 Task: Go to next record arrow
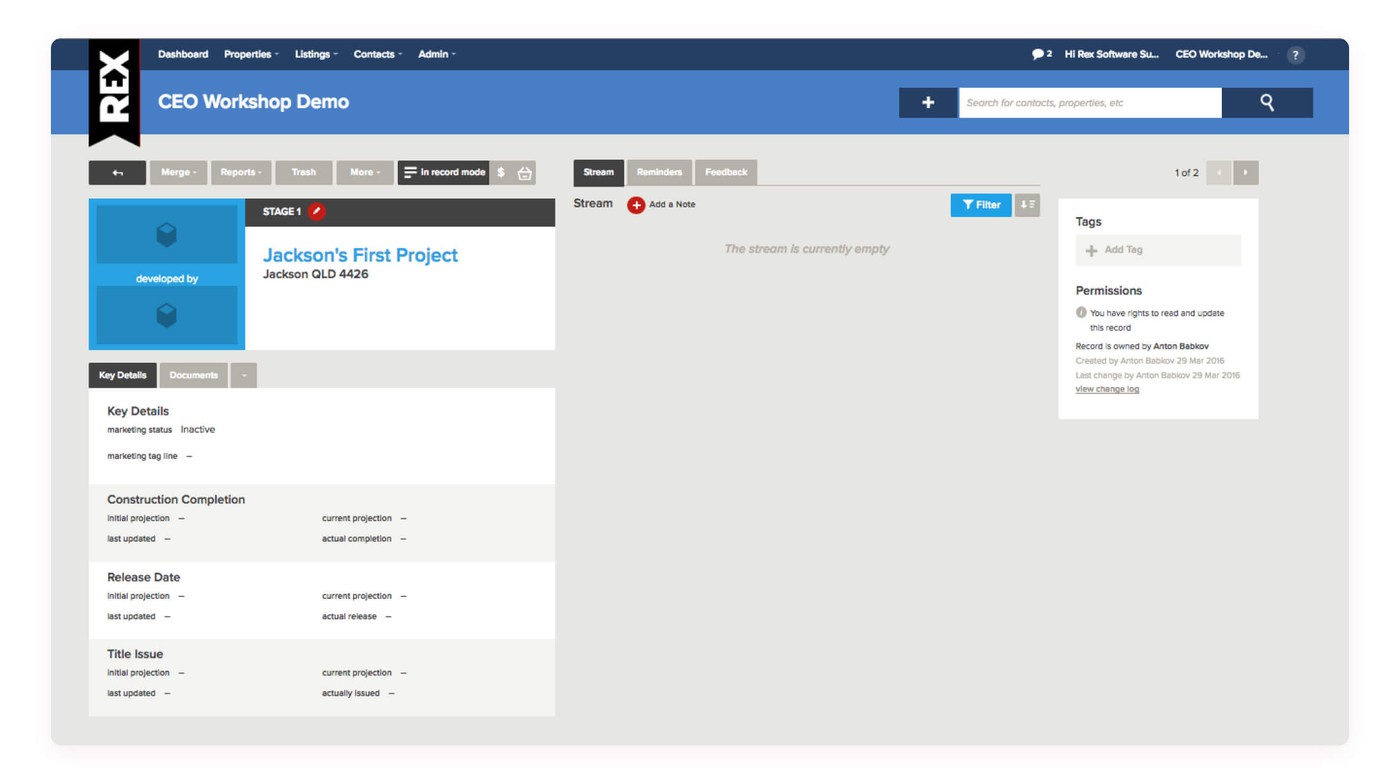(1245, 173)
